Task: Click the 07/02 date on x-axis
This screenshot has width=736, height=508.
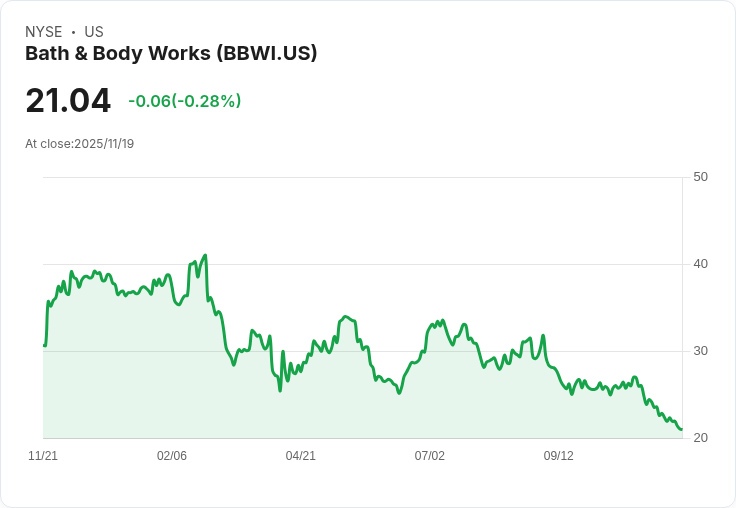Action: 429,456
